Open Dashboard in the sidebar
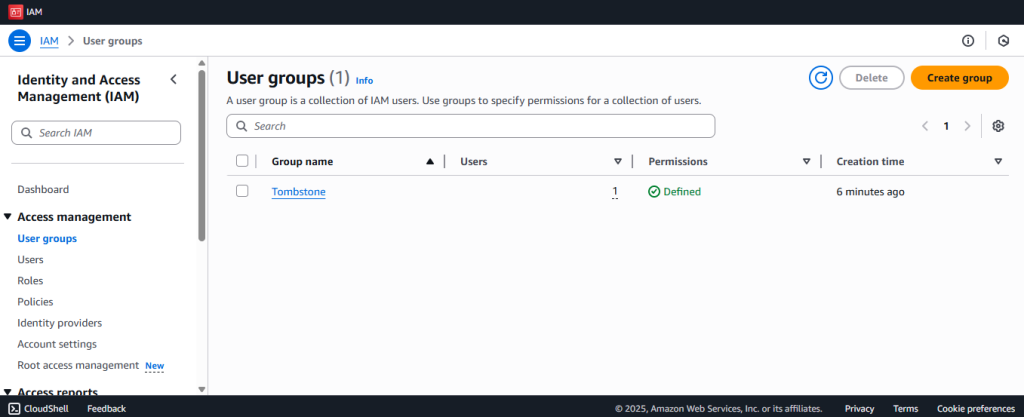Screen dimensions: 1024x417 click(43, 189)
